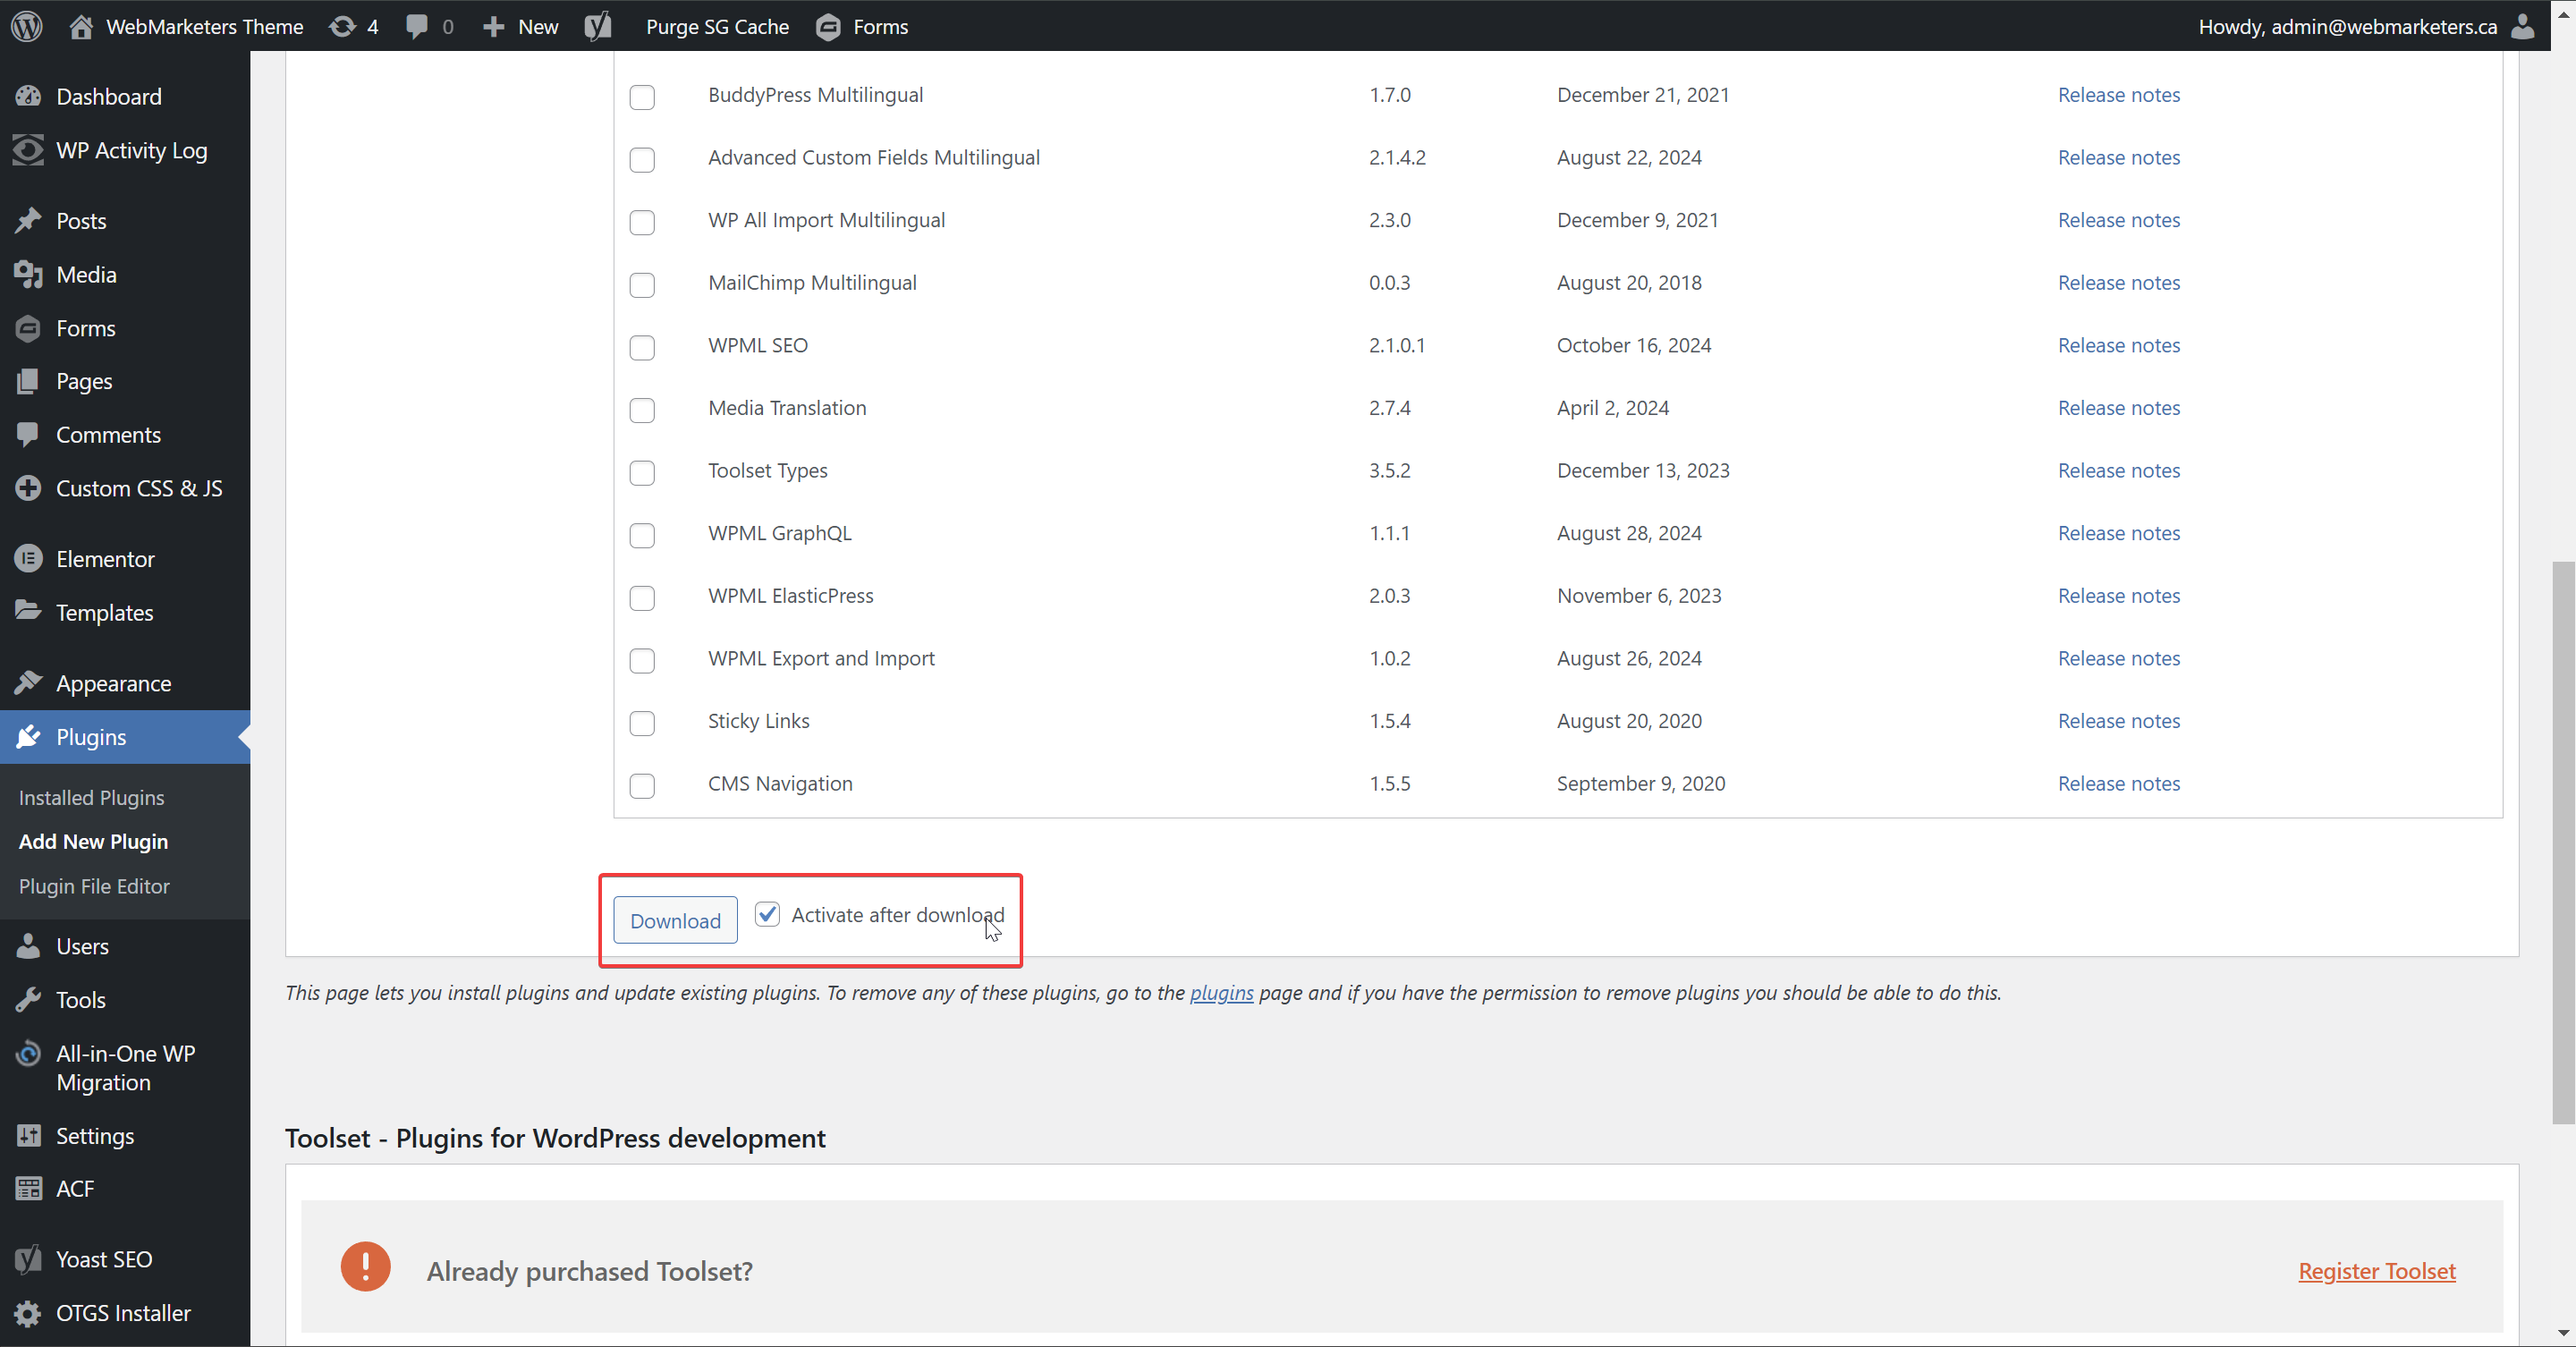The image size is (2576, 1347).
Task: Check the Sticky Links checkbox
Action: point(642,723)
